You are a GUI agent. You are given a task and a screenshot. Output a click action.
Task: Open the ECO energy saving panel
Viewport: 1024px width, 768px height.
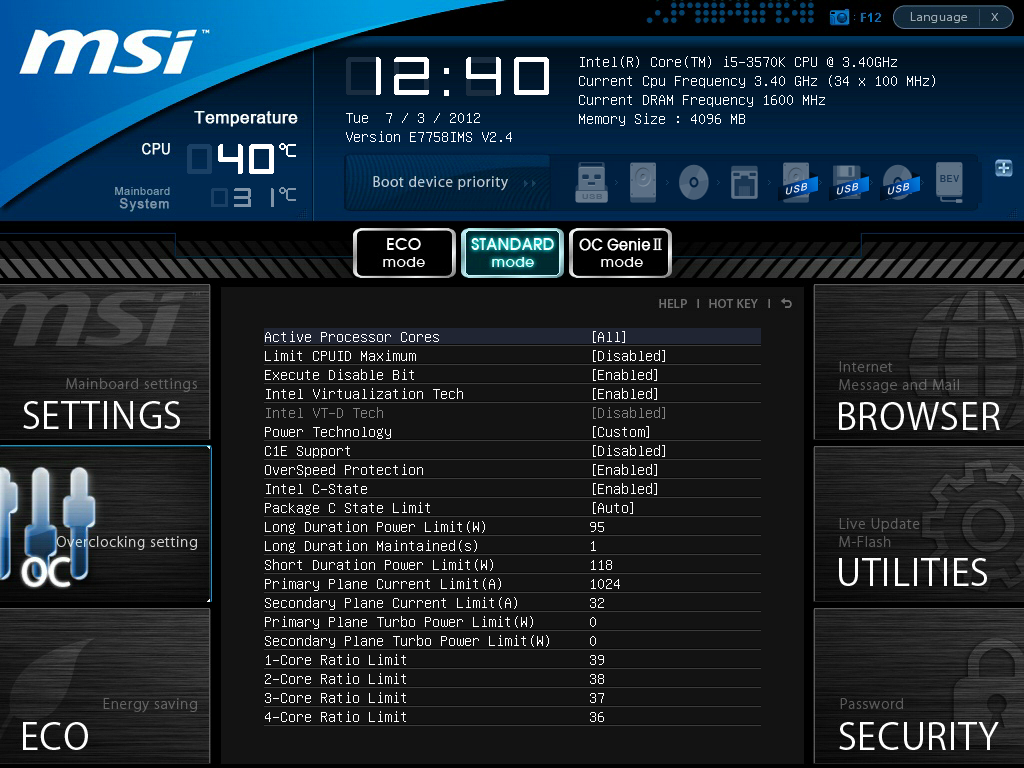tap(104, 686)
